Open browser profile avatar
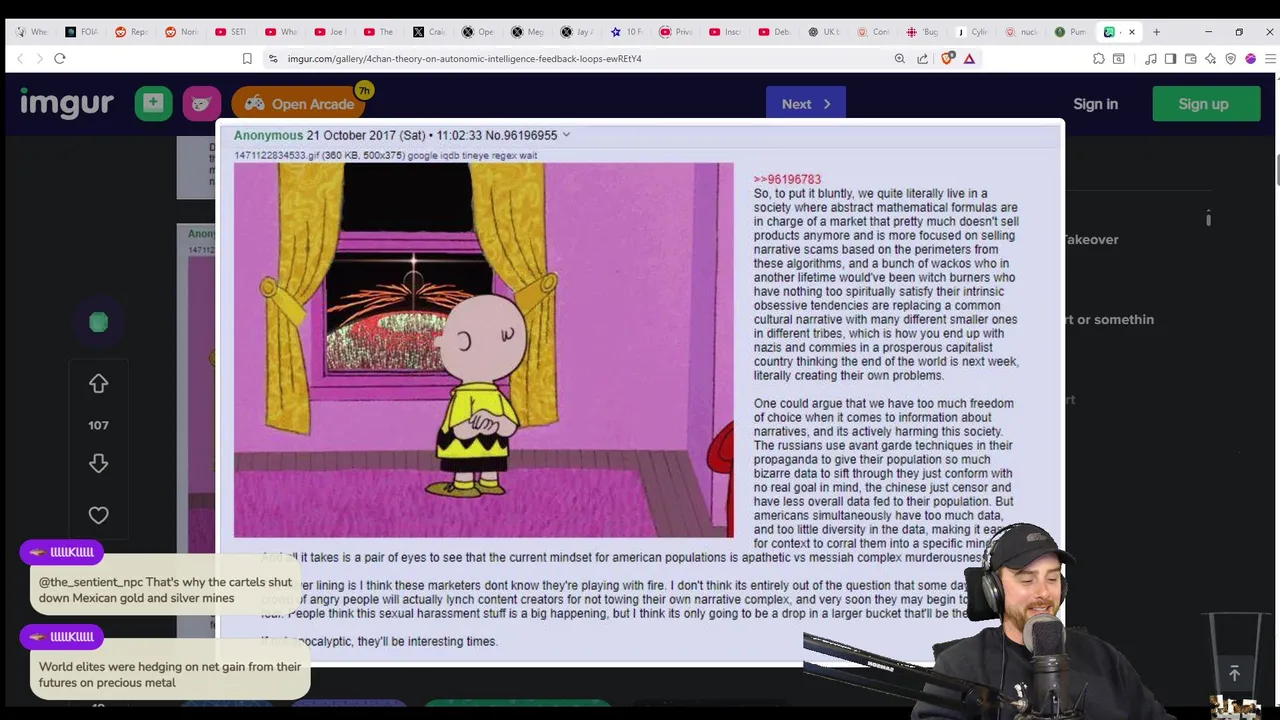The image size is (1280, 720). 1251,58
